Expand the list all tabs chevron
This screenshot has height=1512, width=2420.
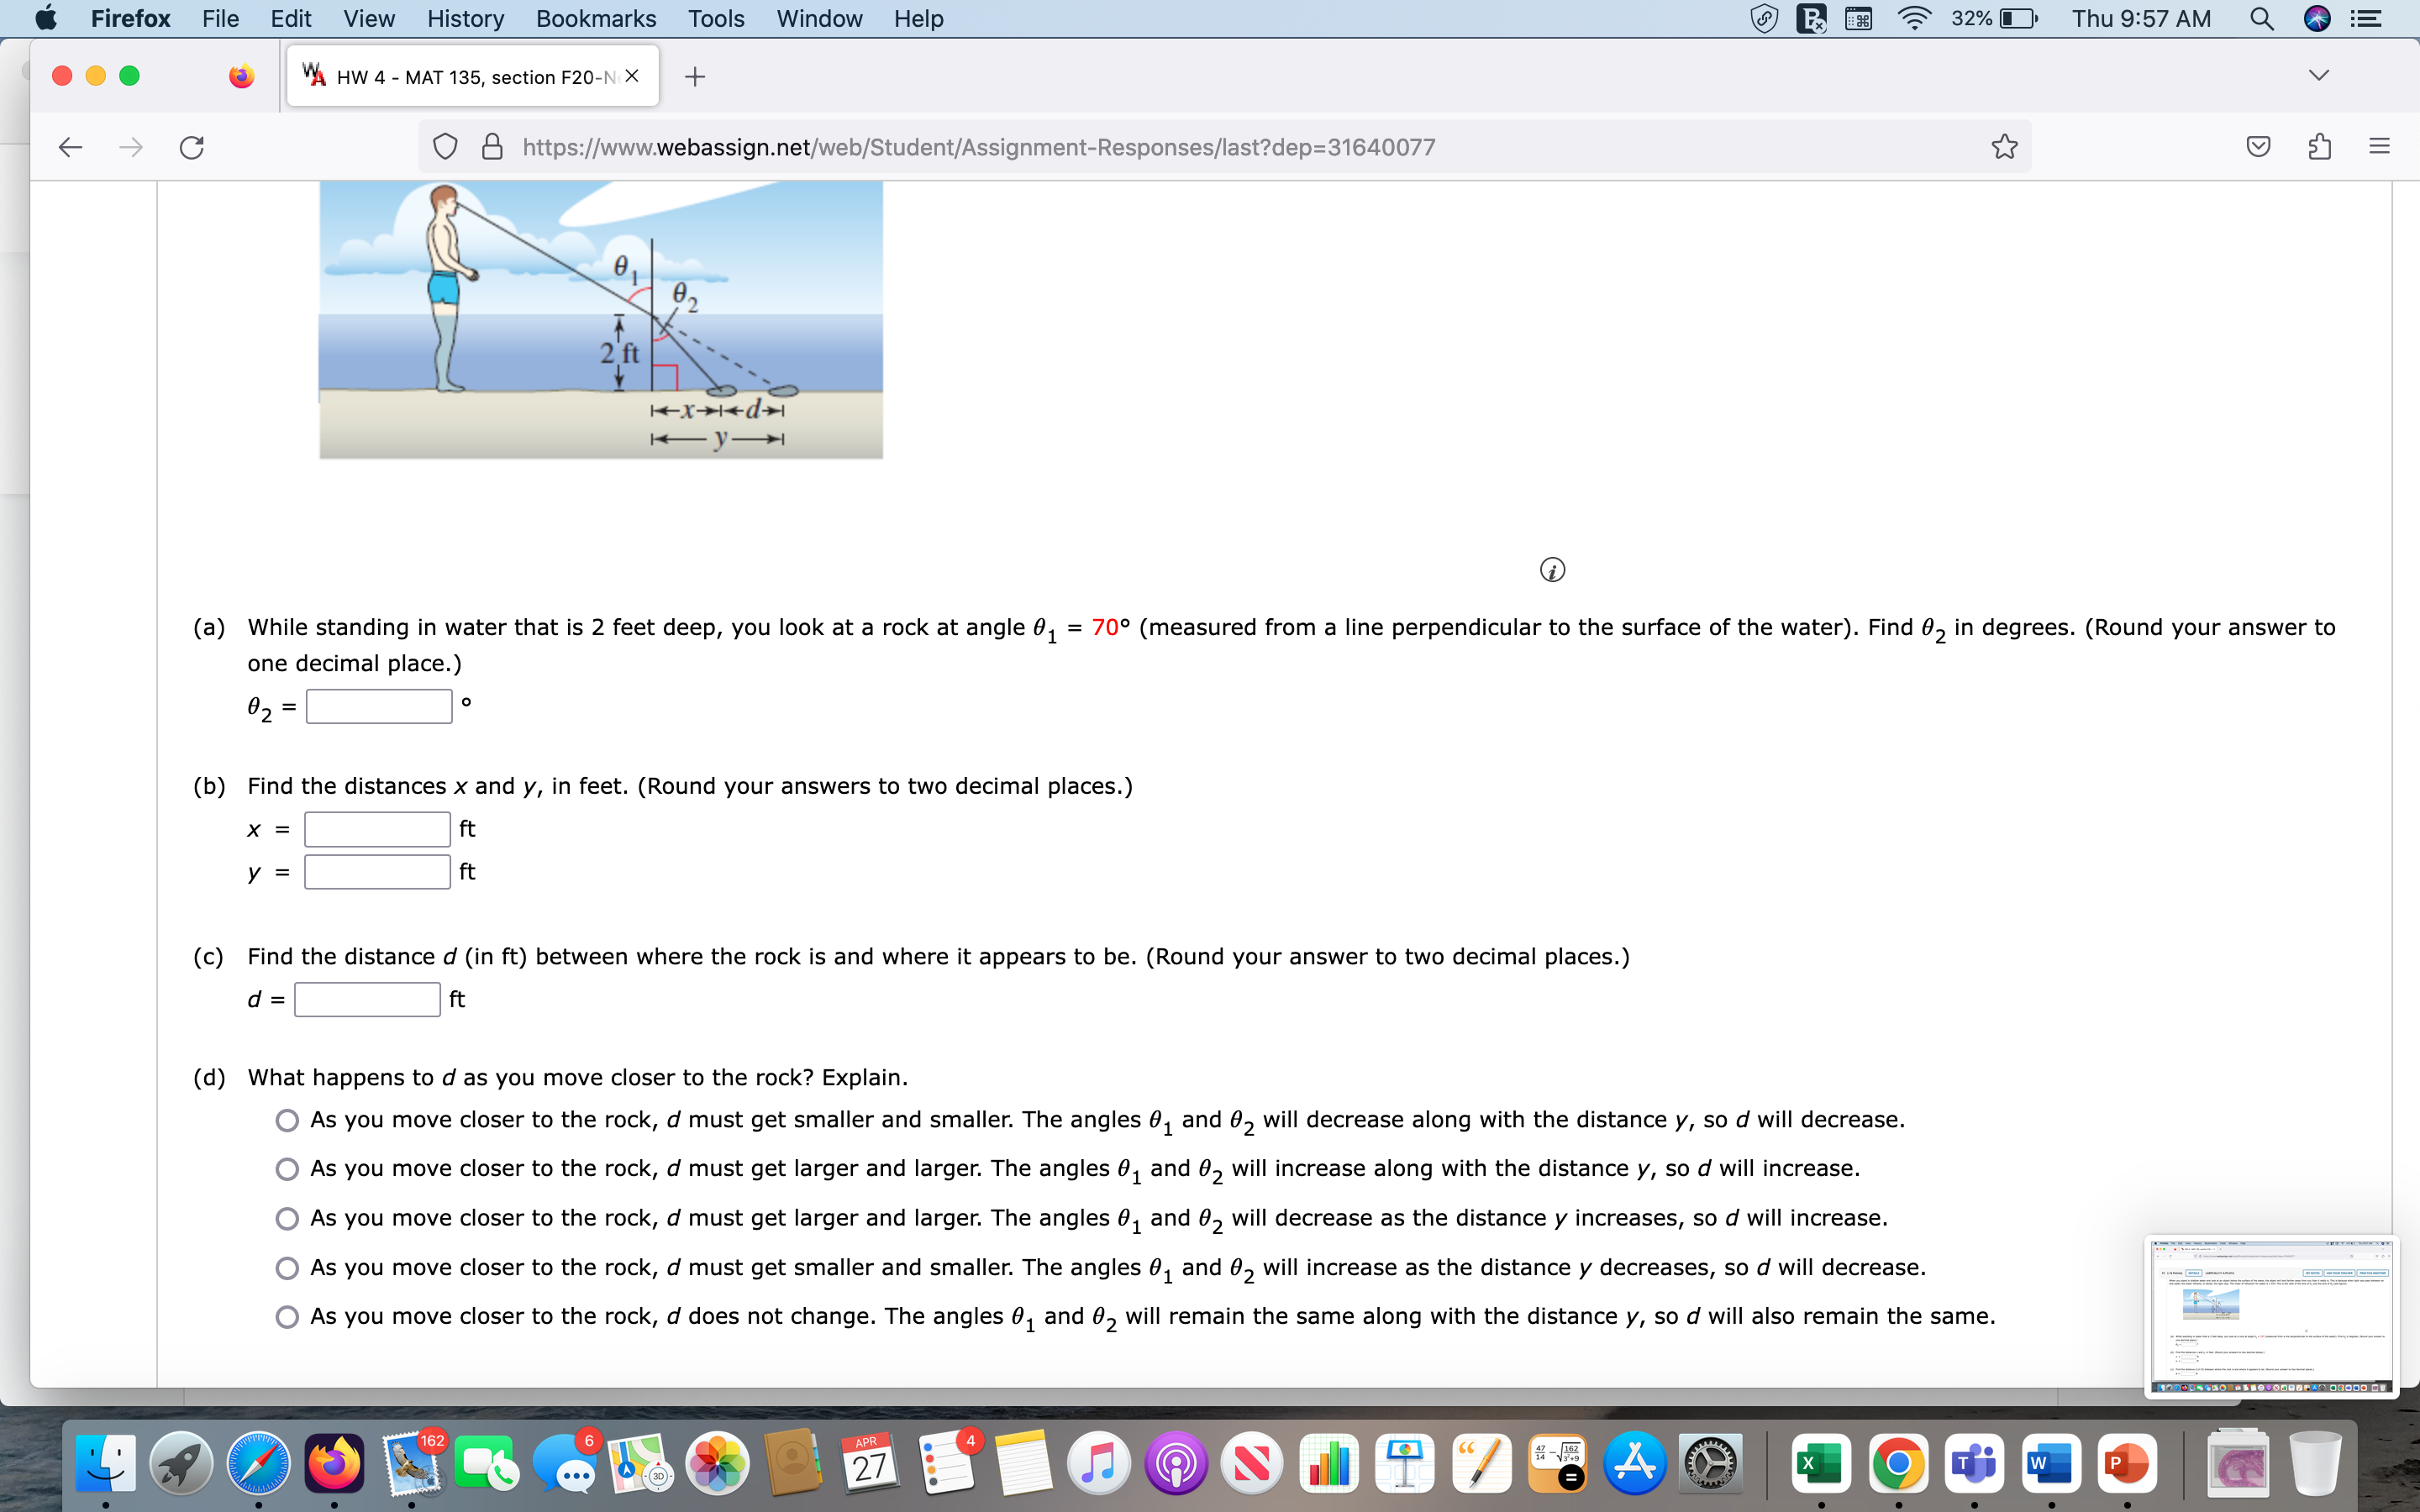2319,76
